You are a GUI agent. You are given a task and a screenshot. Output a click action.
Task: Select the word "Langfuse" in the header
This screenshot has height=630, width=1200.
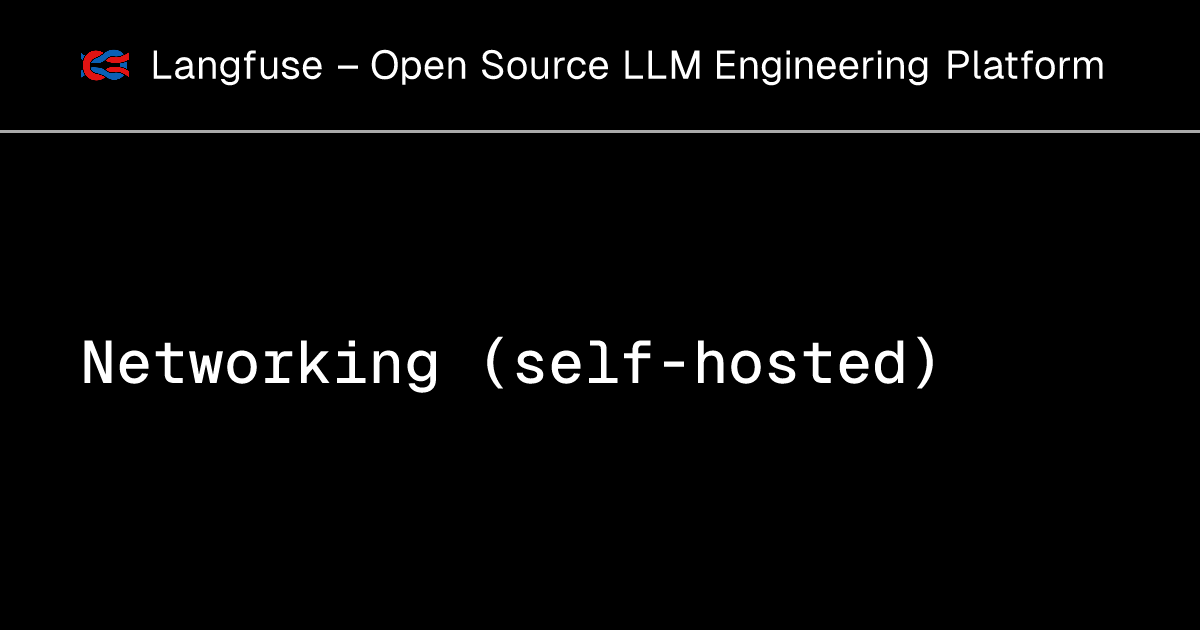click(237, 67)
